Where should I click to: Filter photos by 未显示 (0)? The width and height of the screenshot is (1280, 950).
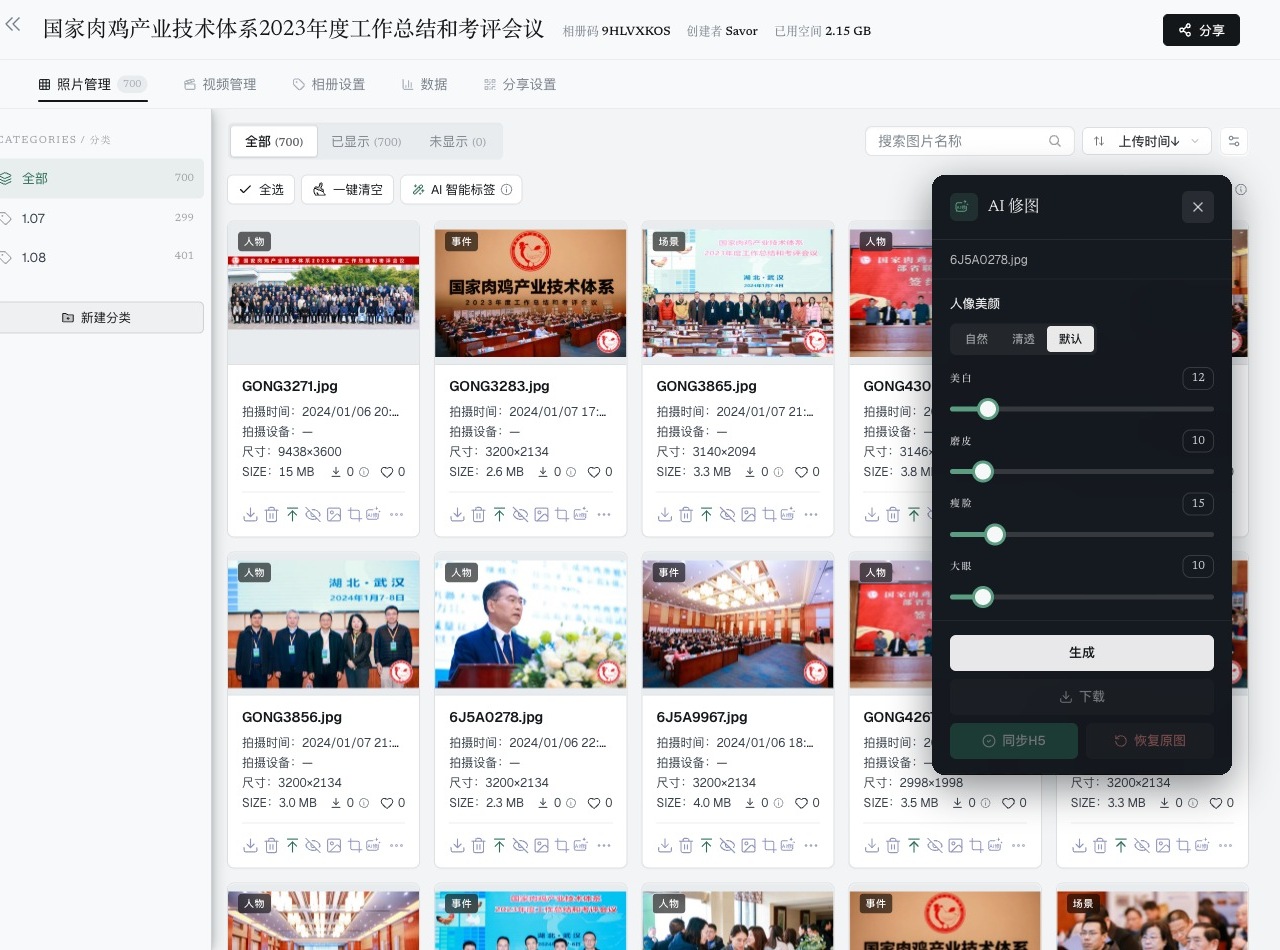pos(457,141)
